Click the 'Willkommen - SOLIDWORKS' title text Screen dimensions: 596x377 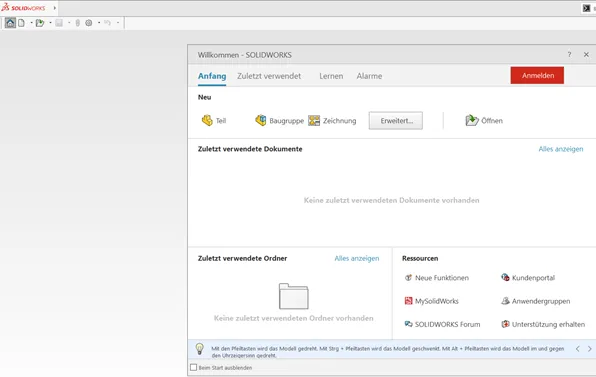pos(245,55)
